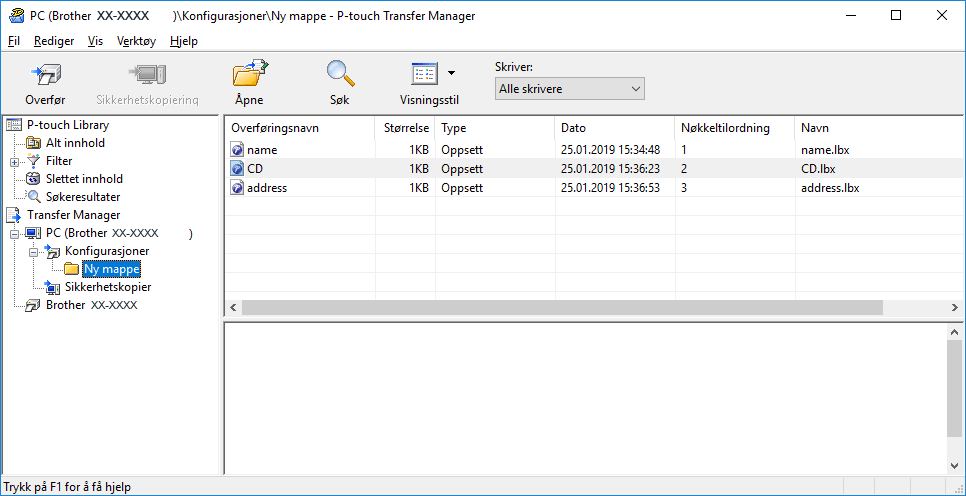Sort by Nøkkeltilordning column header
The width and height of the screenshot is (966, 496).
click(x=734, y=128)
